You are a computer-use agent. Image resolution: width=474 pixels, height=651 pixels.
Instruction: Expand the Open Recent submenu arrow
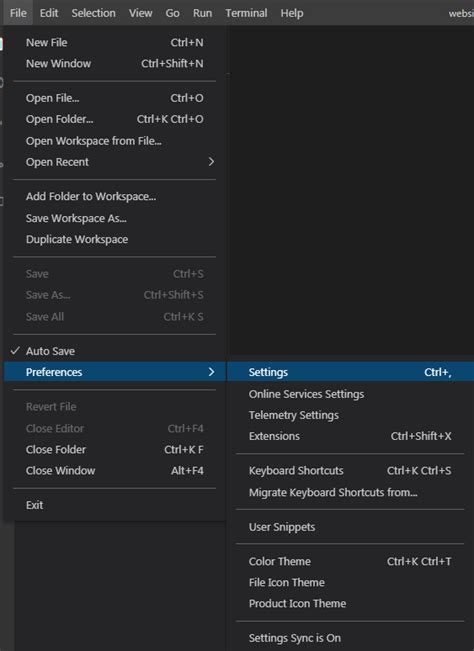211,162
